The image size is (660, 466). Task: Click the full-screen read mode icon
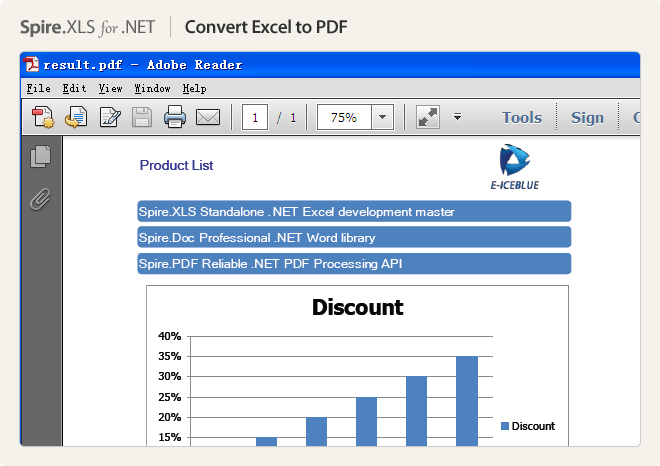428,117
